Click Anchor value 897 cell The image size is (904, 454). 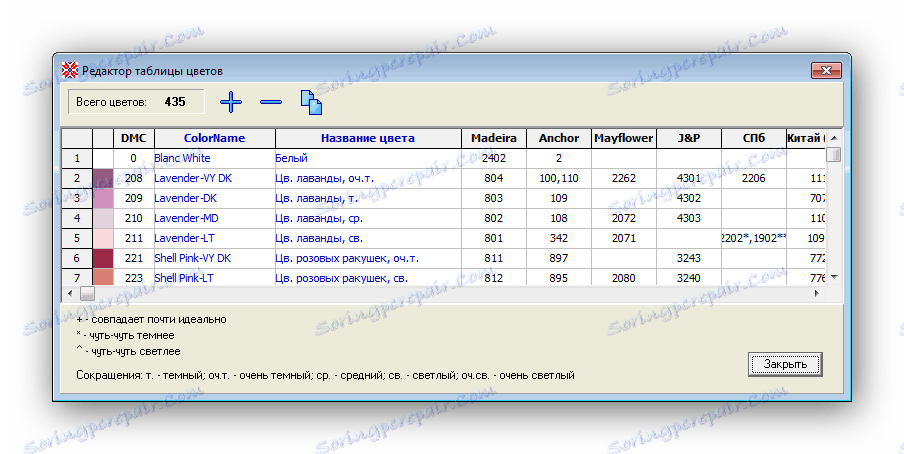coord(559,258)
